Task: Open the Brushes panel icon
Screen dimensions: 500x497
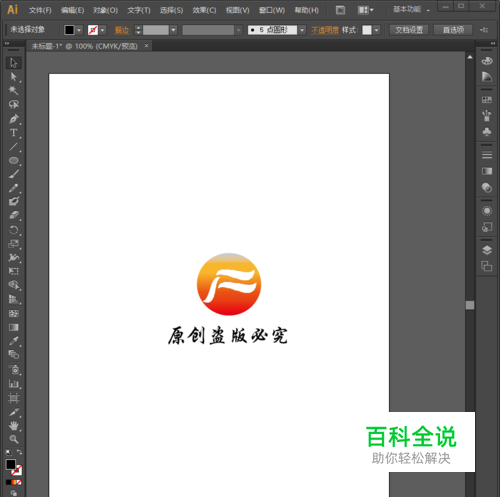Action: (x=487, y=116)
